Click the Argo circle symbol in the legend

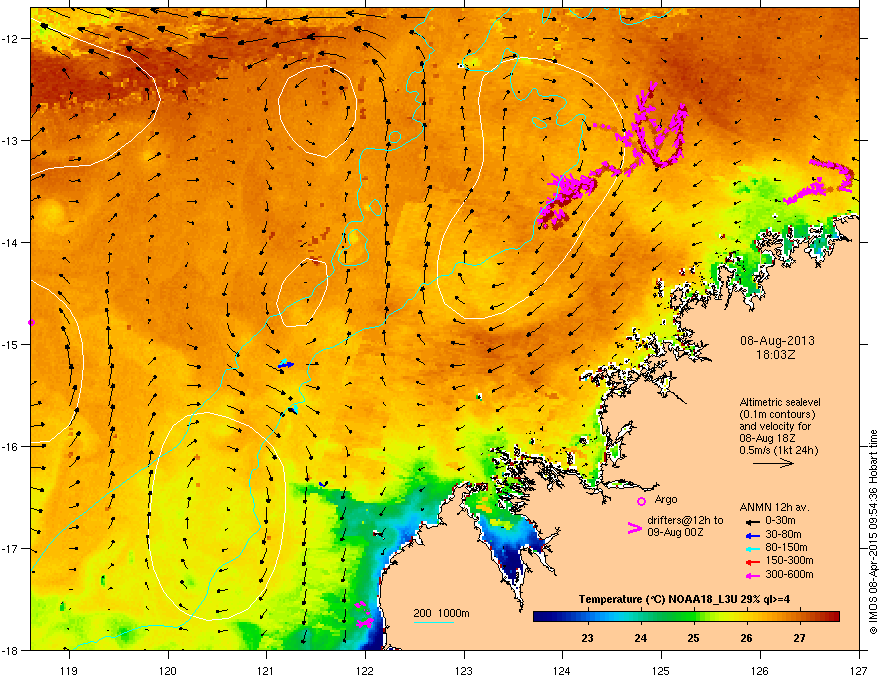coord(641,501)
